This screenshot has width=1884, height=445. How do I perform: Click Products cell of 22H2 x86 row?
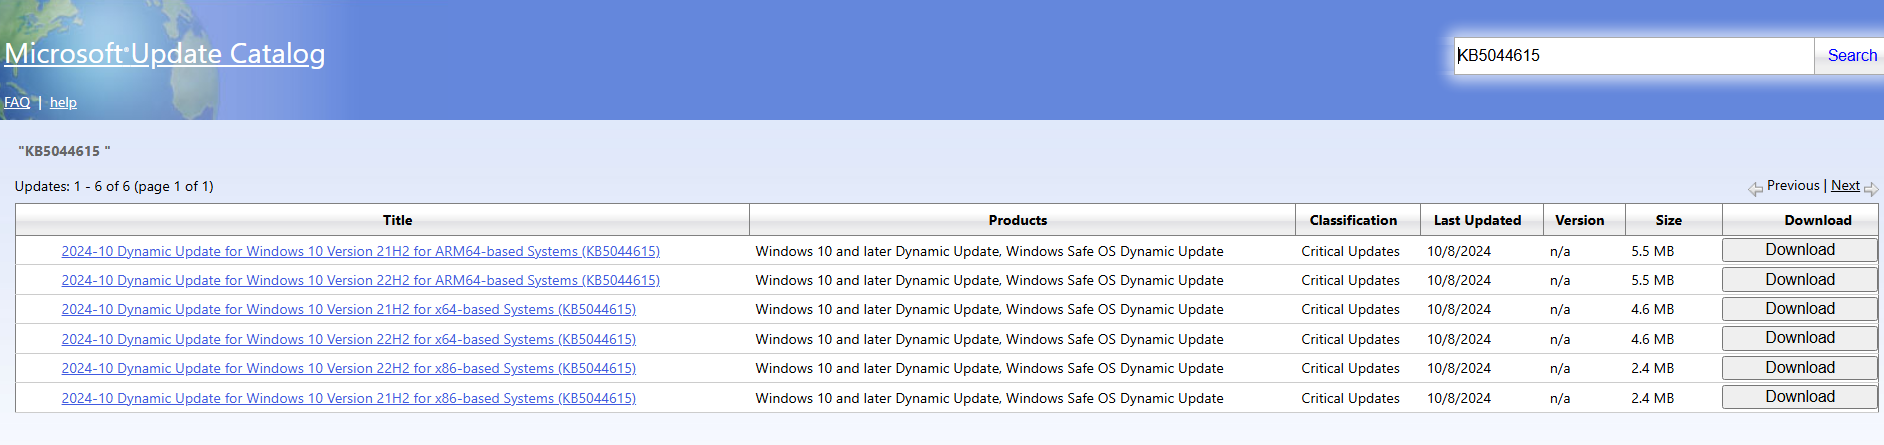pos(989,369)
